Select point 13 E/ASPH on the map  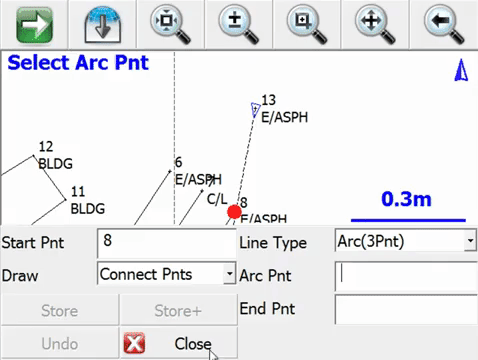coord(255,109)
